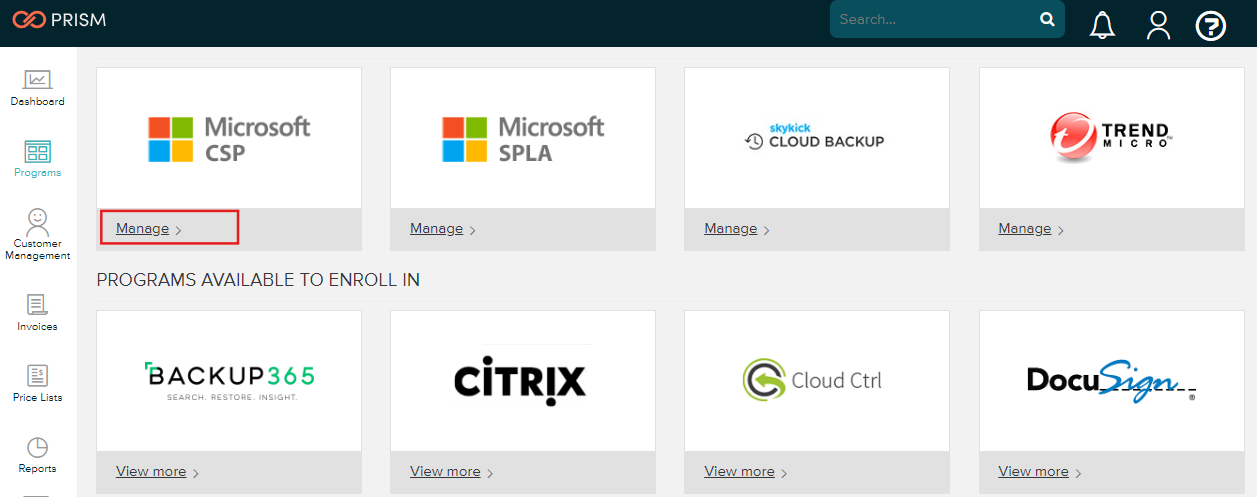Click the Dashboard chart icon
This screenshot has height=497, width=1257.
coord(38,80)
